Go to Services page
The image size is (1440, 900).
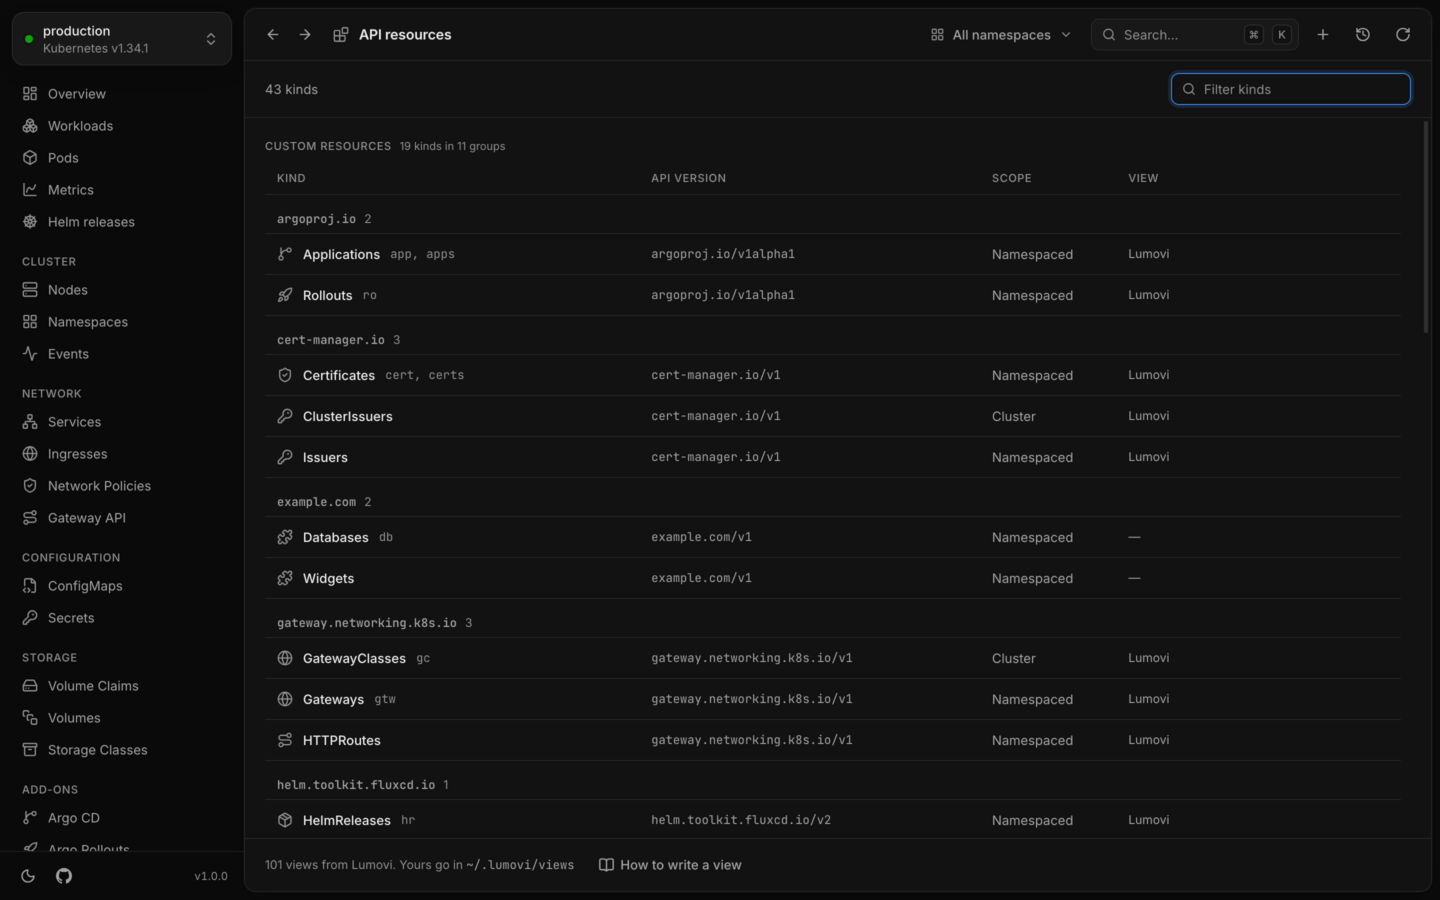[x=122, y=422]
